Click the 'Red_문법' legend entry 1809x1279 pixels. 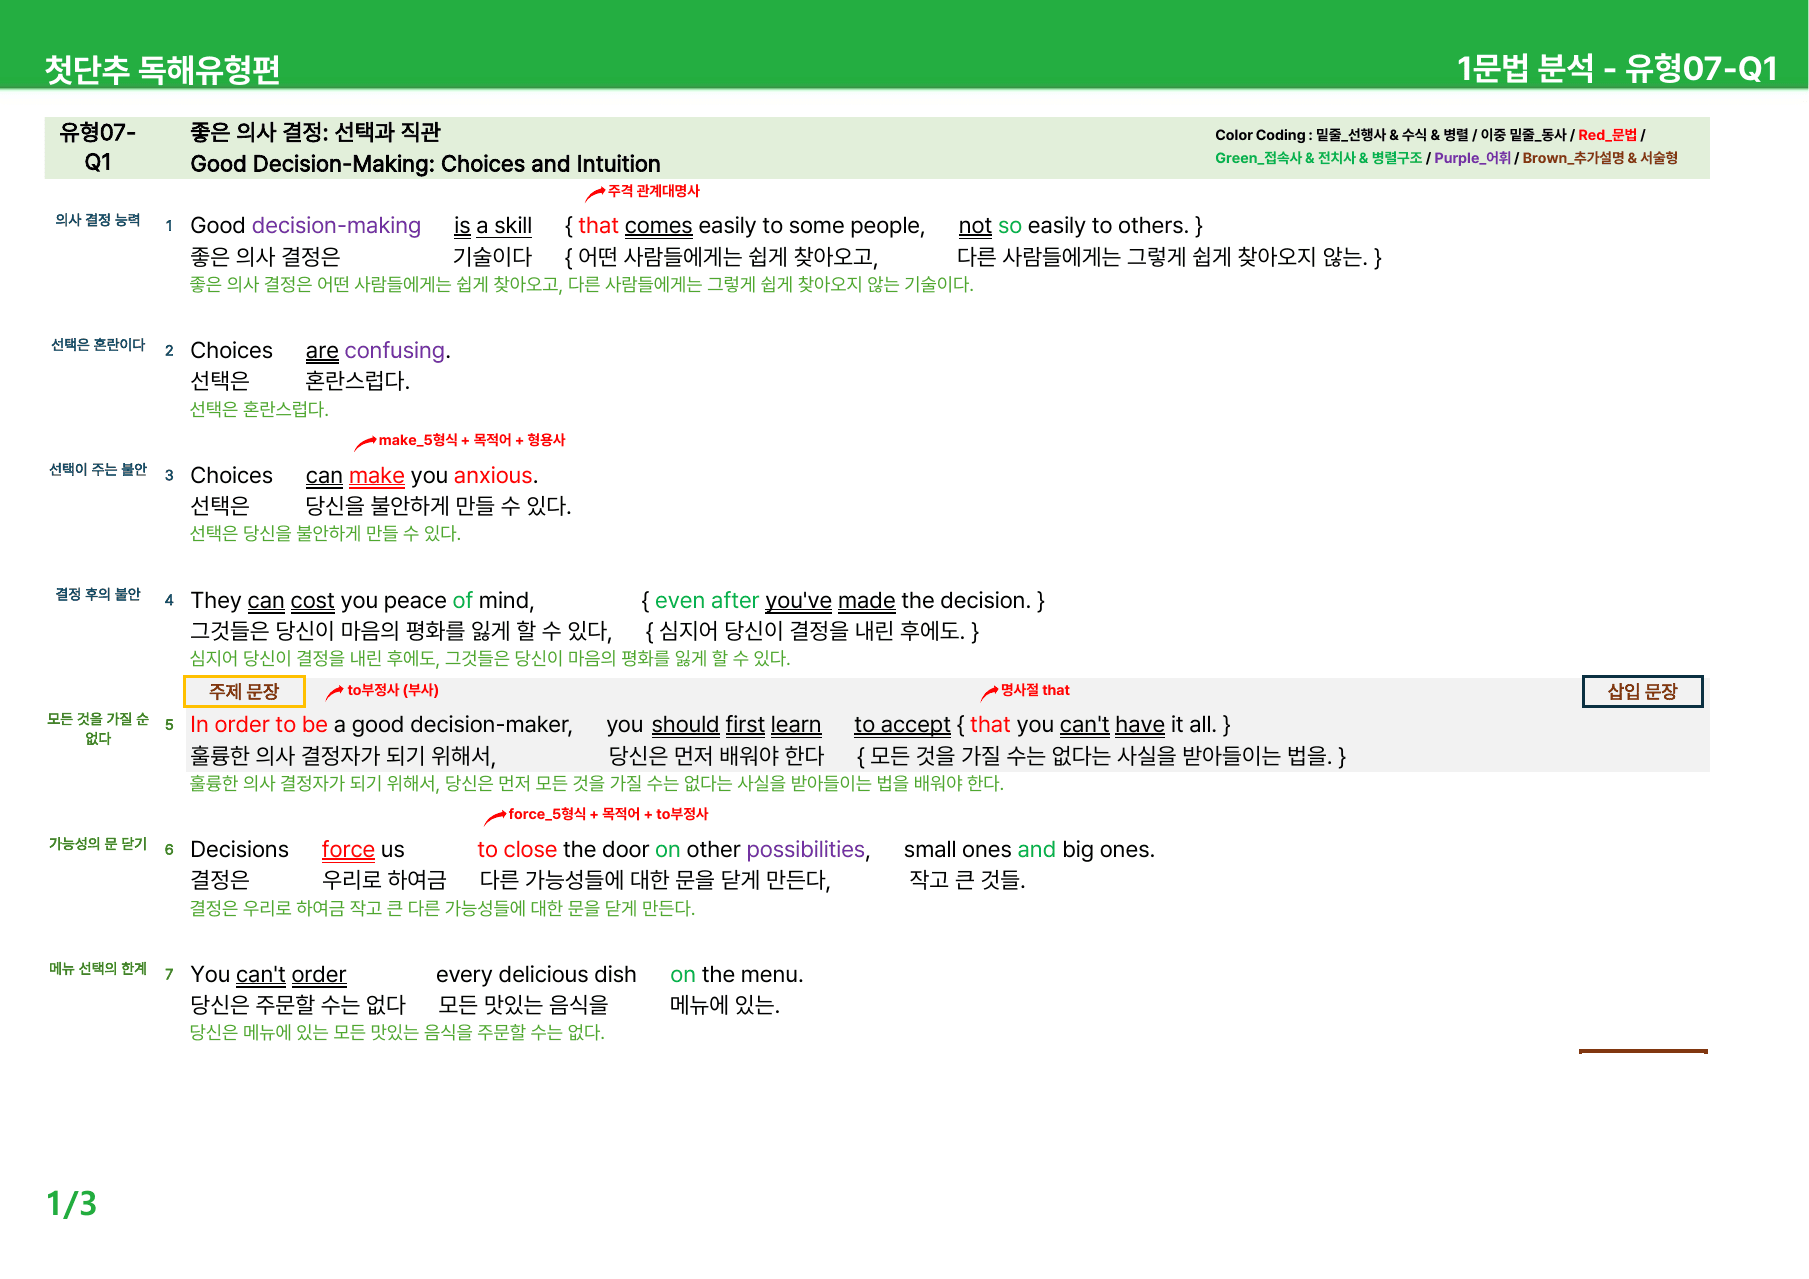tap(1607, 135)
